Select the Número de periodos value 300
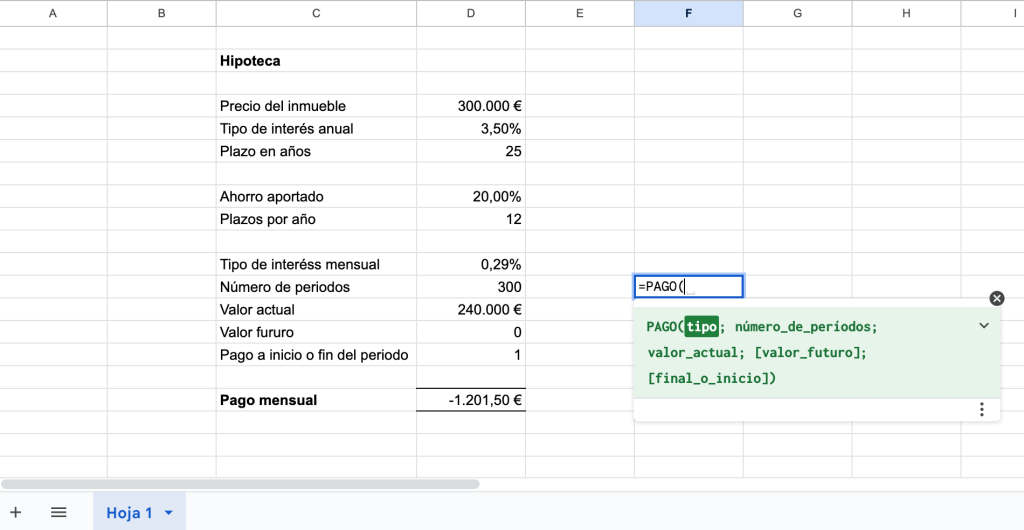Screen dimensions: 1024x530 471,287
